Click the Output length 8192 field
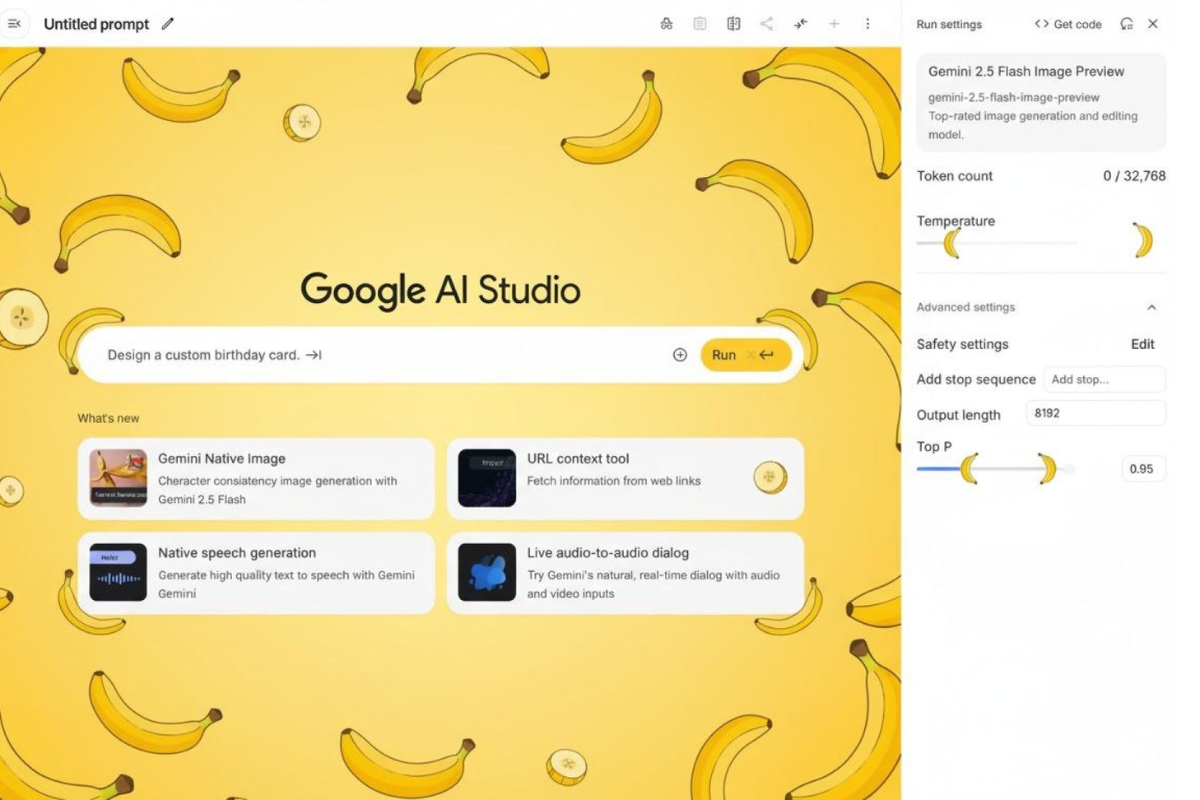1200x800 pixels. click(x=1096, y=413)
